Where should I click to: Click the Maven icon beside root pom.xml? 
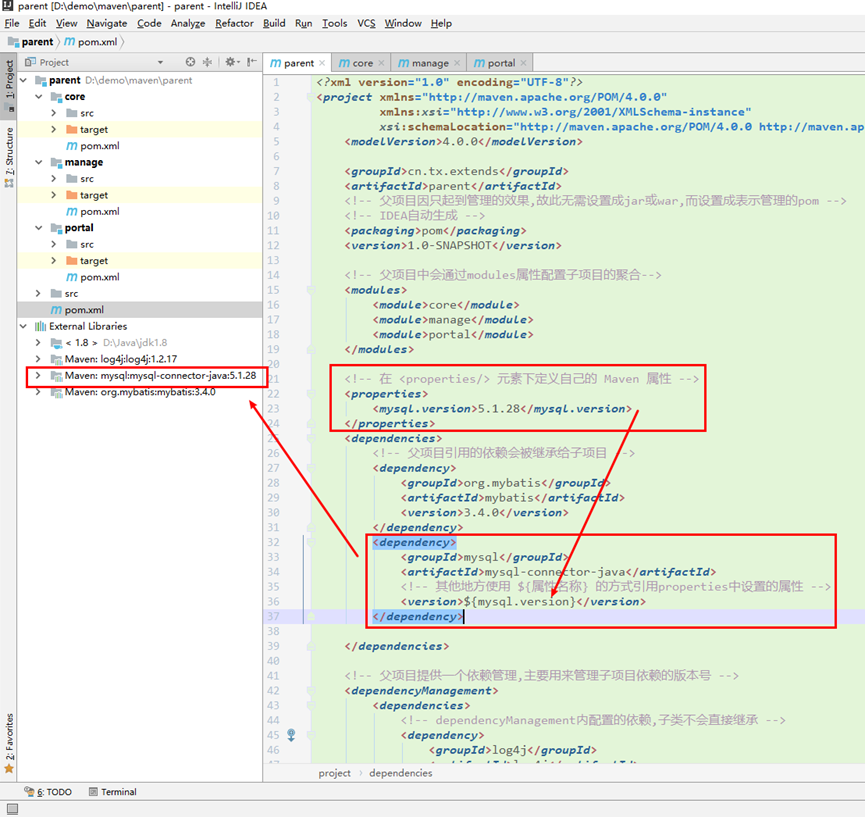tap(56, 310)
